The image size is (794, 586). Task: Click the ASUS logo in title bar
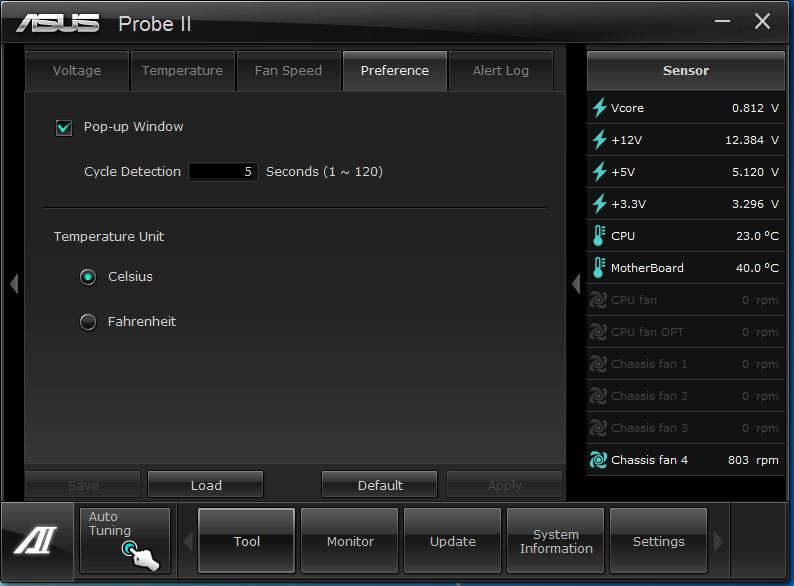click(x=58, y=23)
